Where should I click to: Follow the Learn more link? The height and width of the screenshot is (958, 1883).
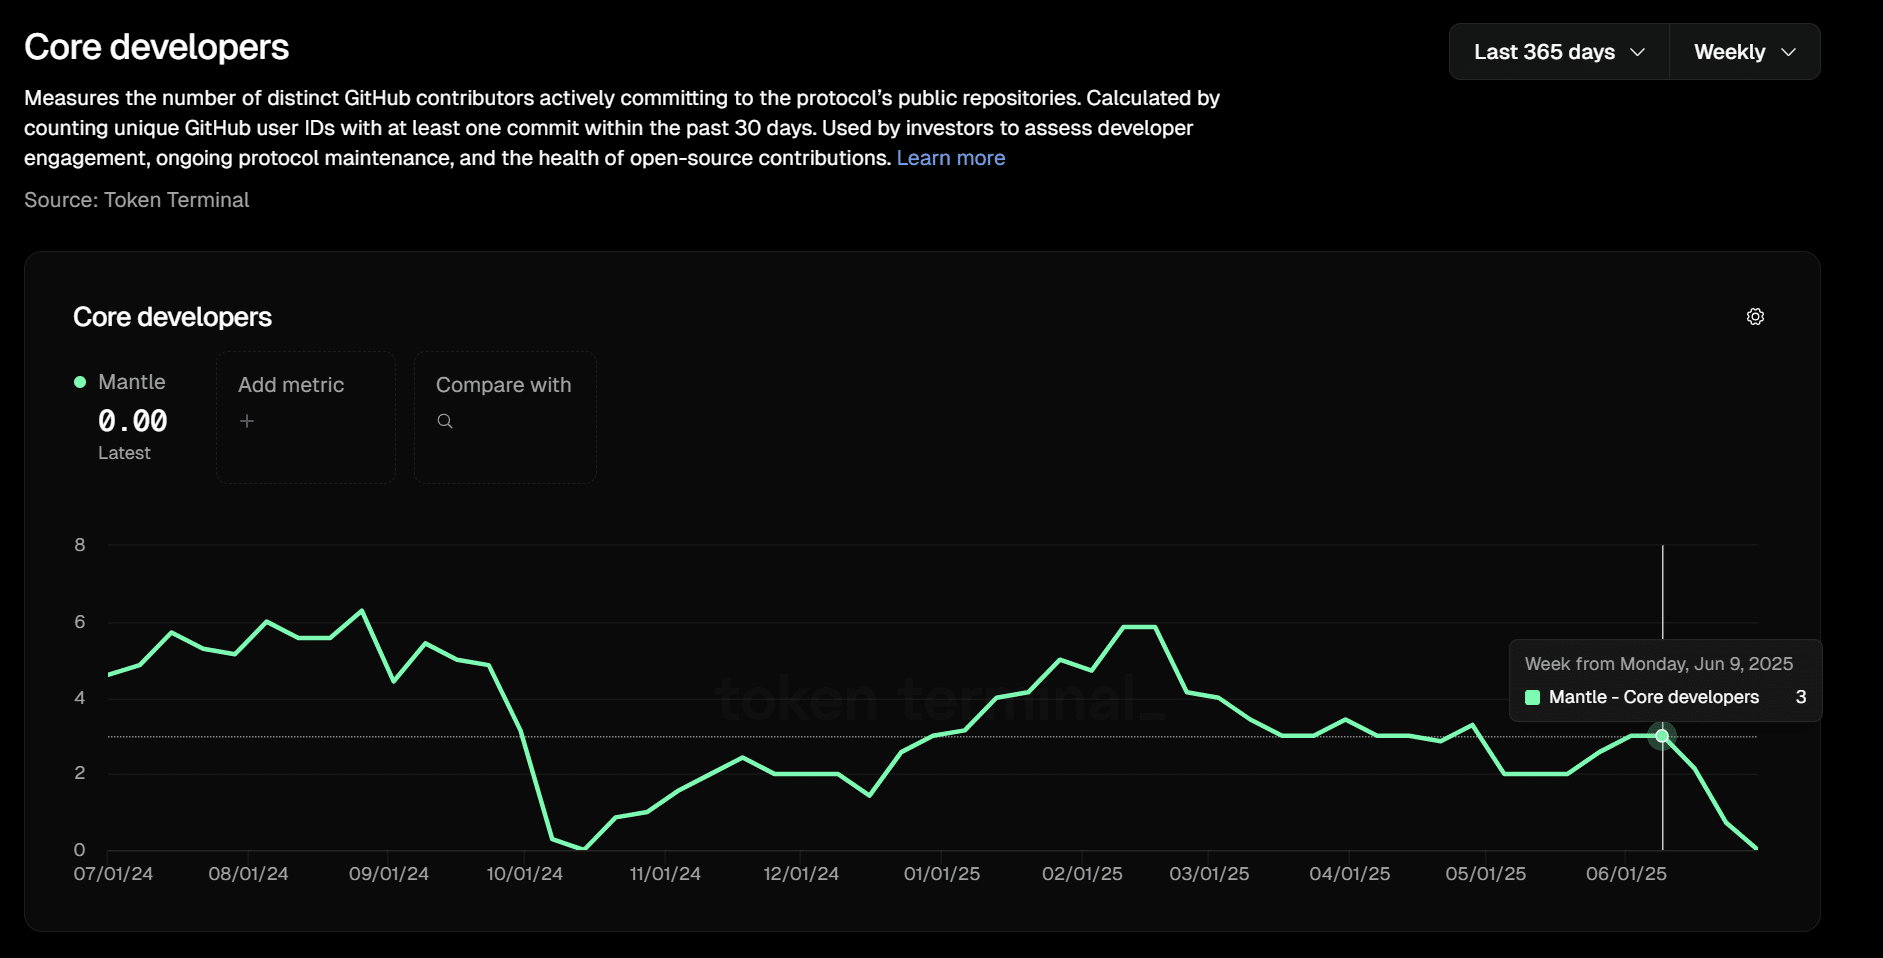coord(950,158)
